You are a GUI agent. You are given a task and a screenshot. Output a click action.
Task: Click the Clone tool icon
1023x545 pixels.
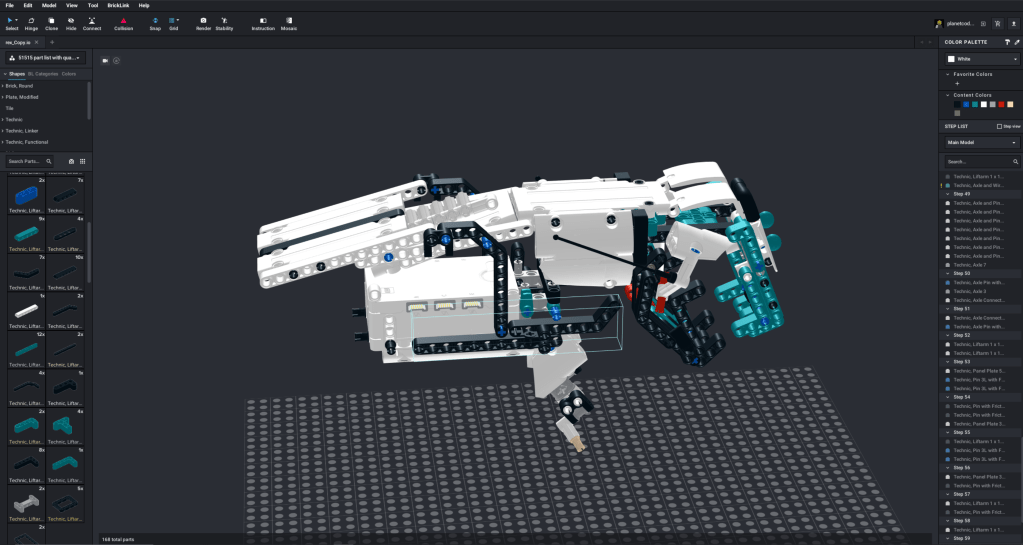pos(51,23)
